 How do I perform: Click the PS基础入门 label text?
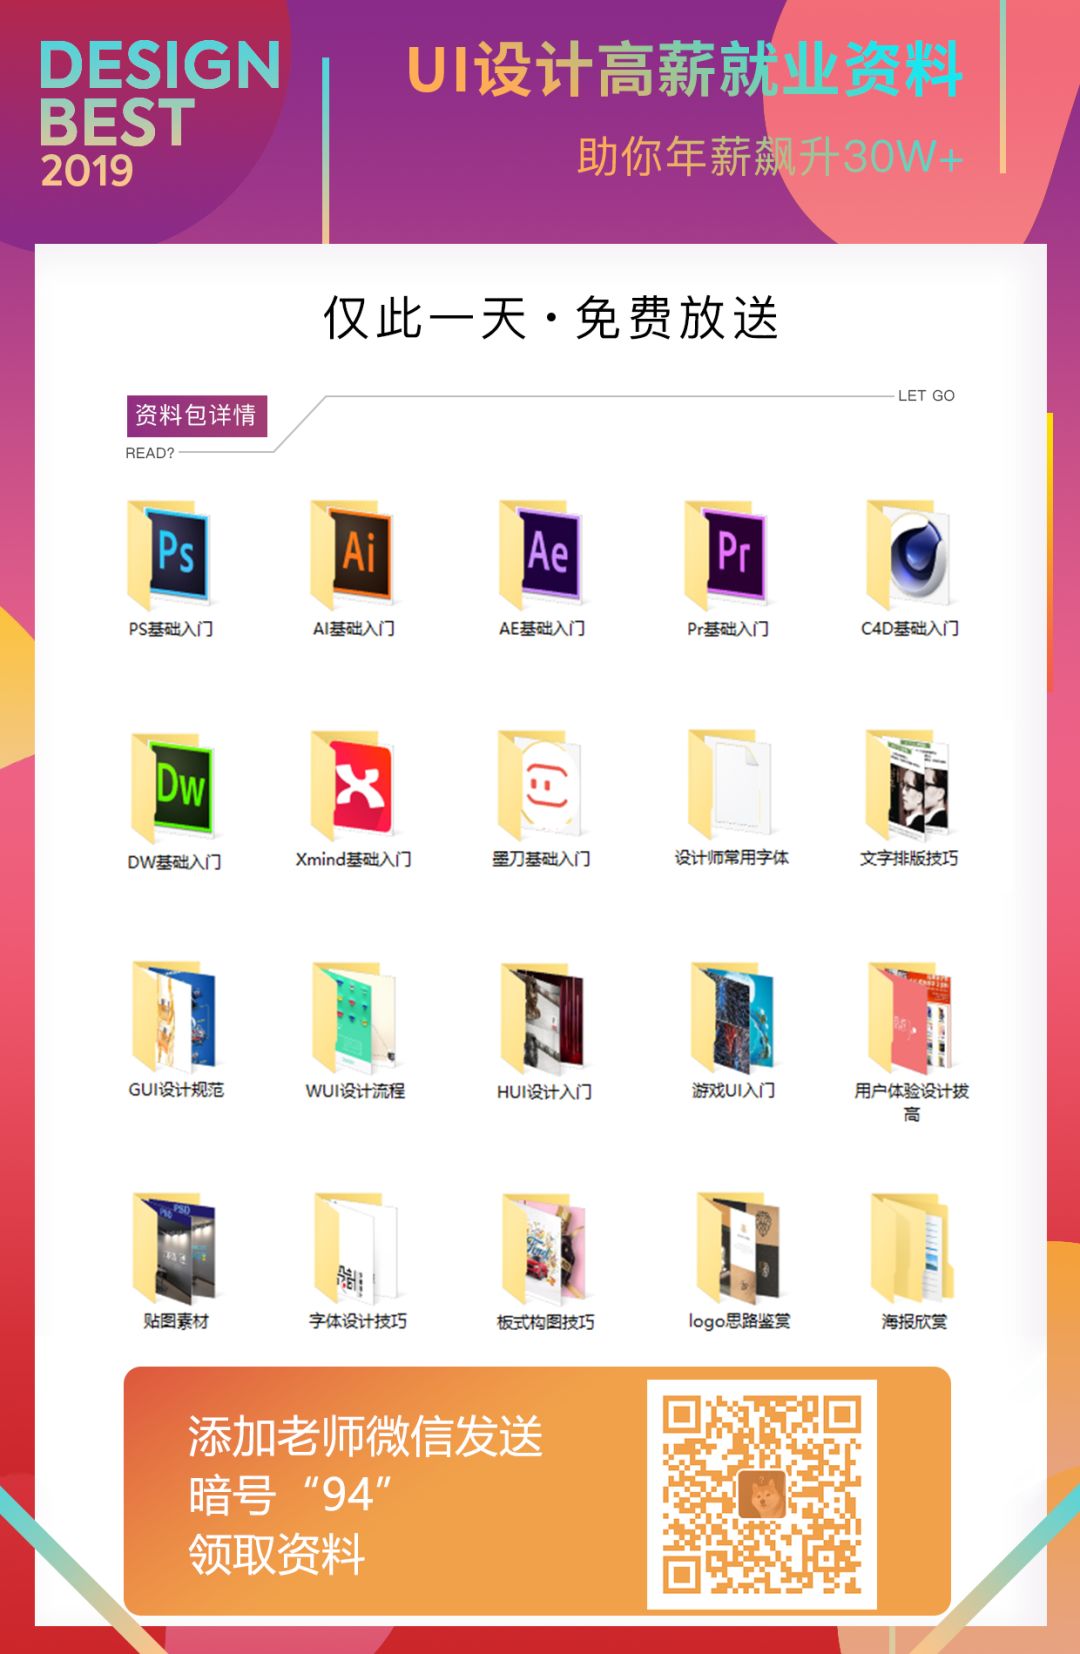pos(170,629)
